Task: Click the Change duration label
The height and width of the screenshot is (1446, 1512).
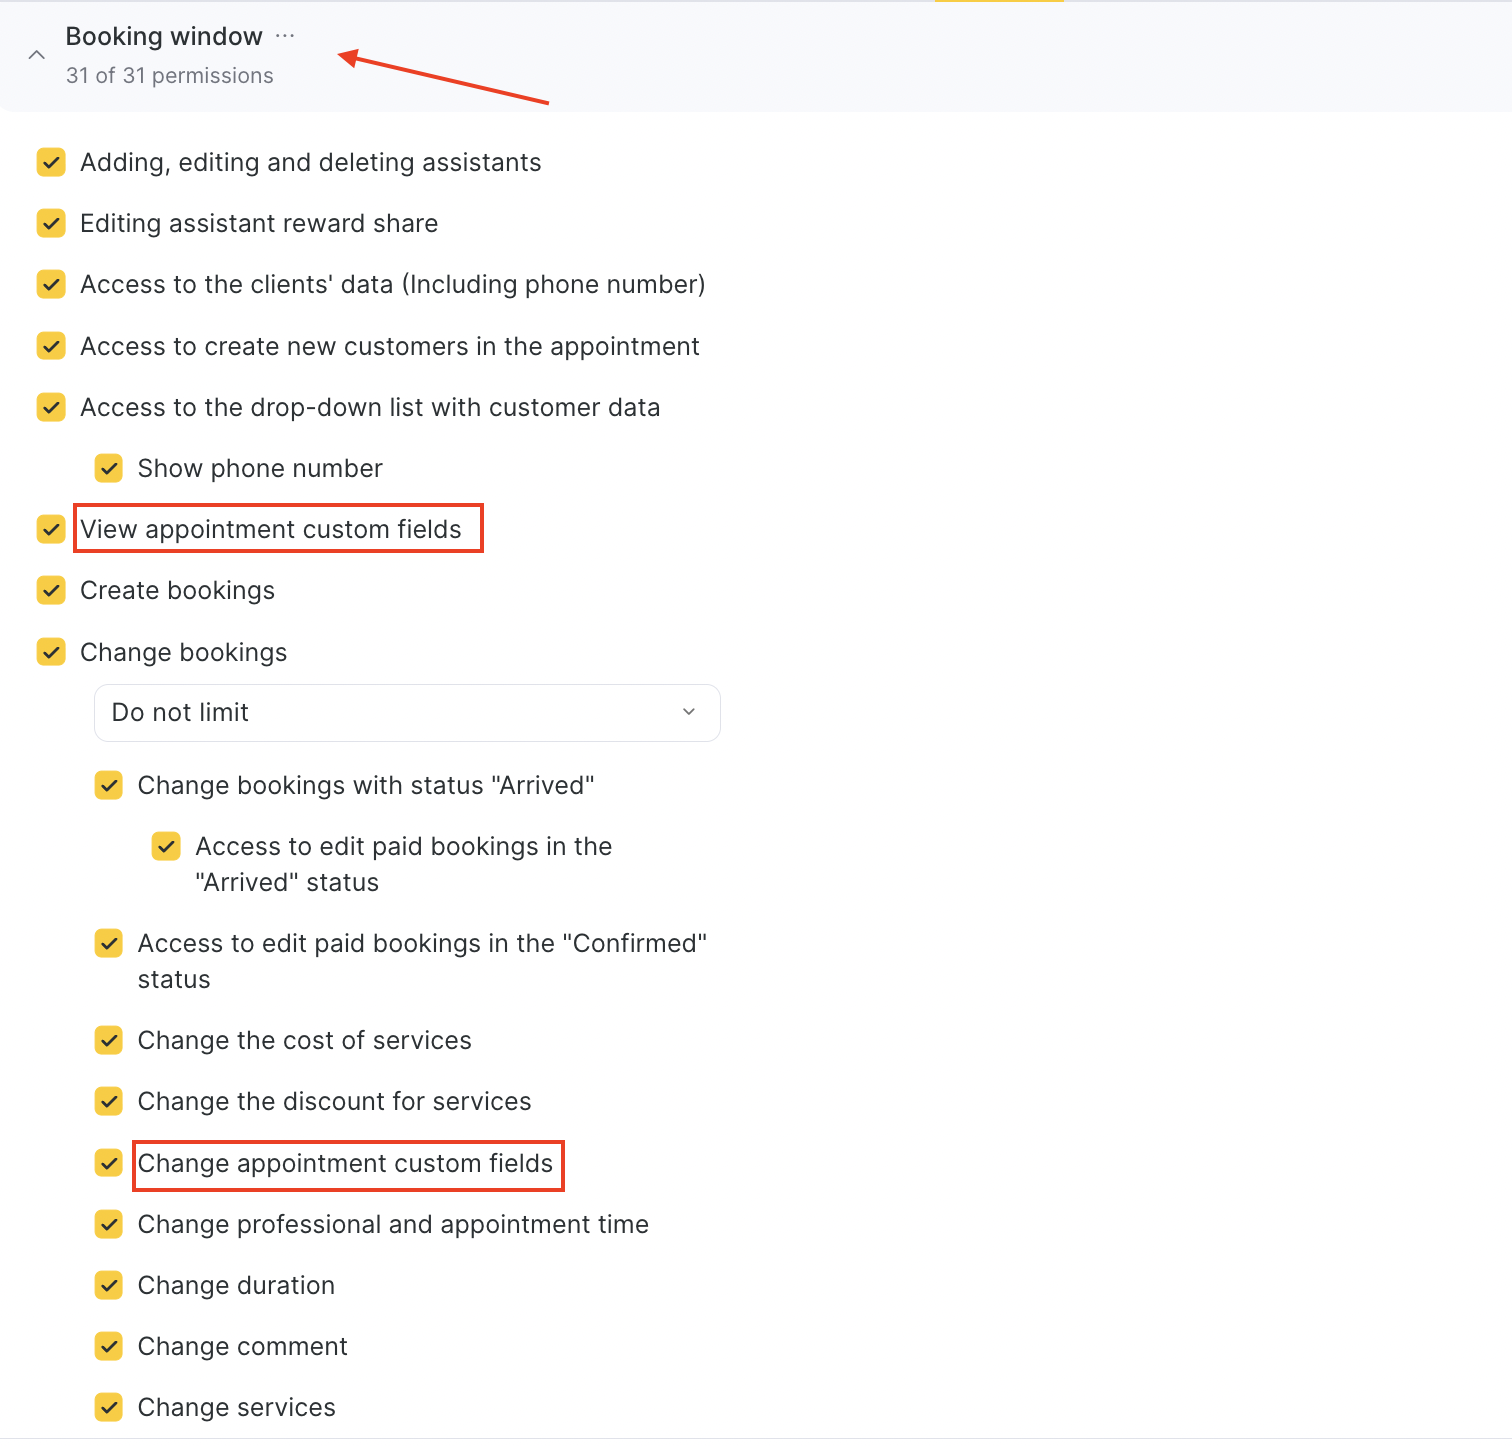Action: click(236, 1286)
